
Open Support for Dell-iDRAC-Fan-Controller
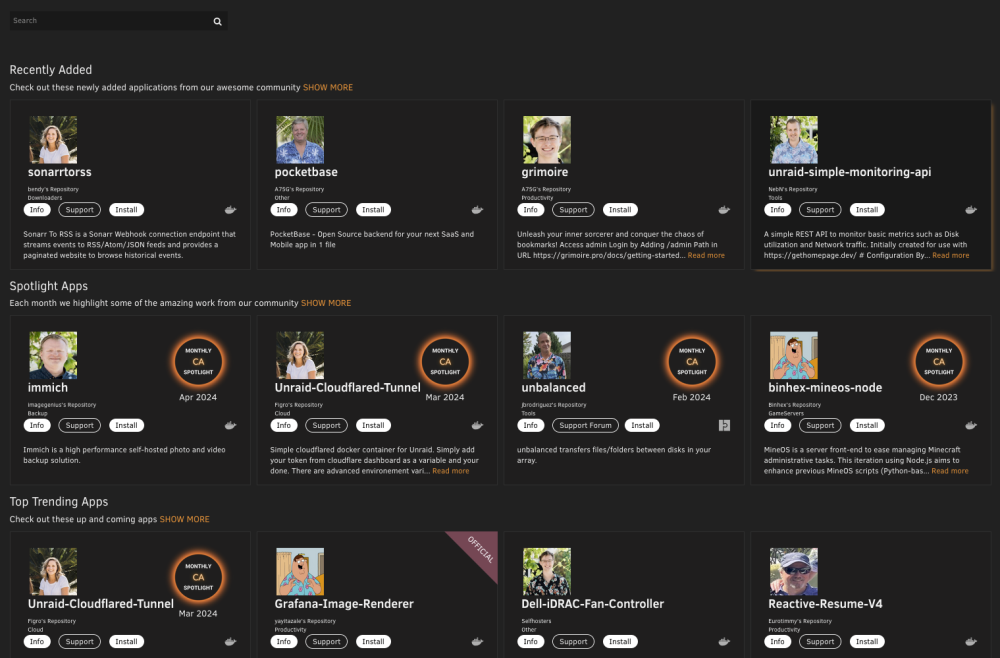click(x=573, y=641)
